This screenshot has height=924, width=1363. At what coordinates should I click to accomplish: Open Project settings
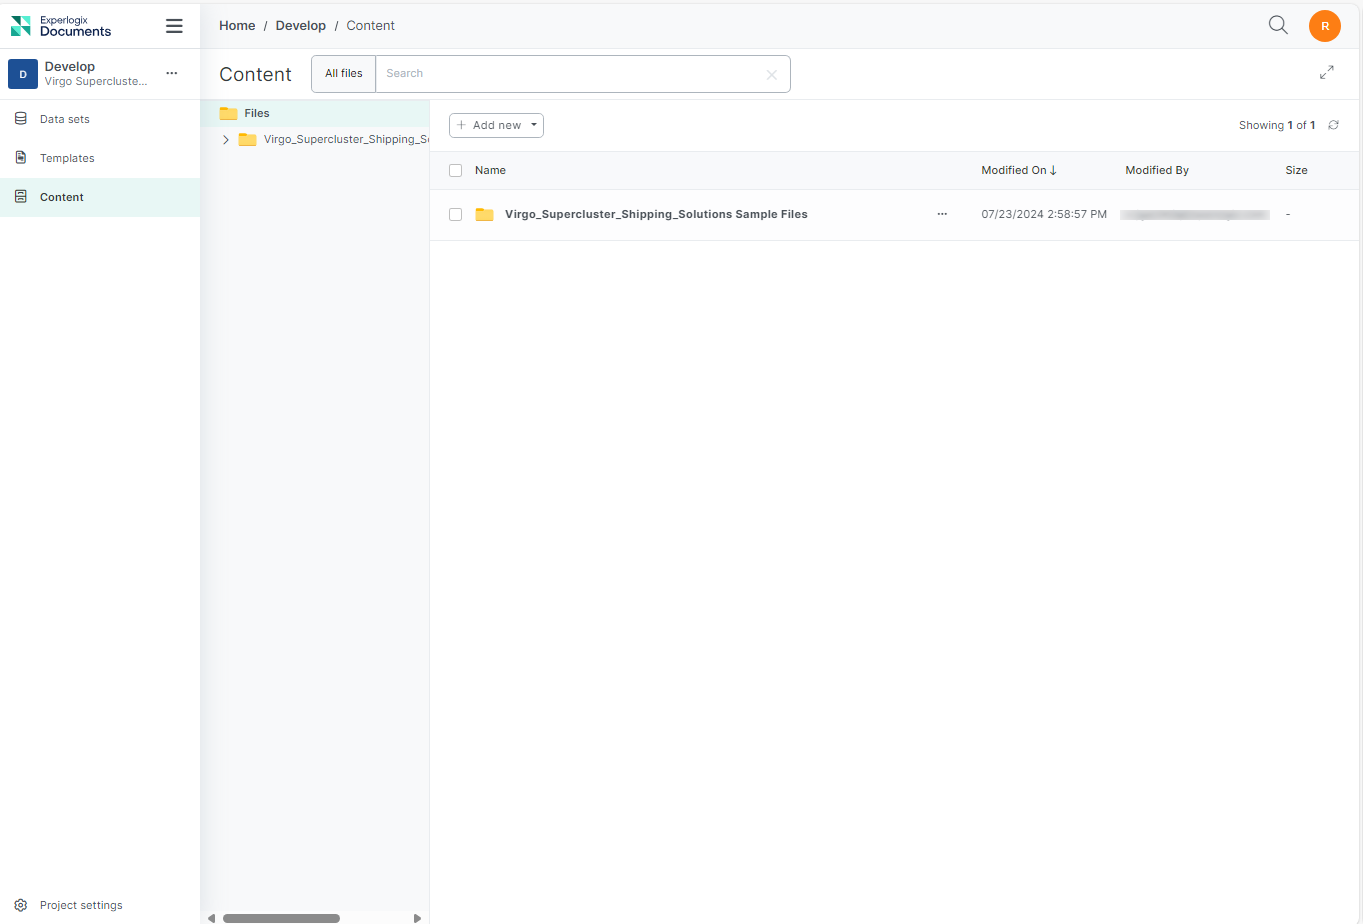81,905
